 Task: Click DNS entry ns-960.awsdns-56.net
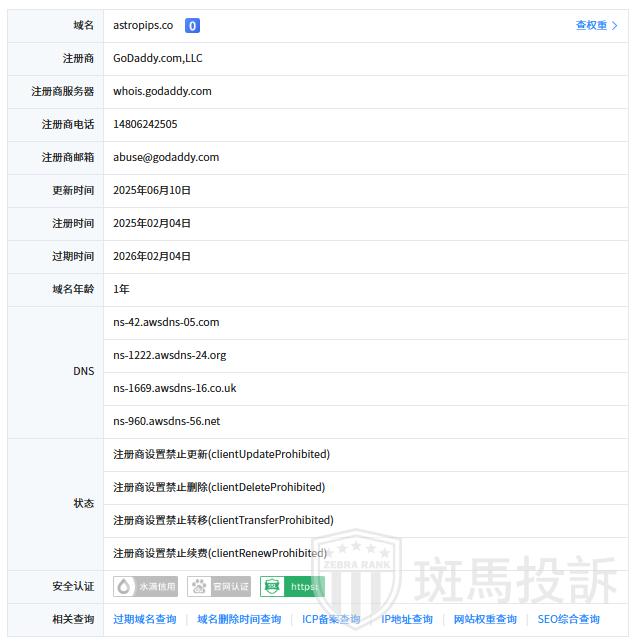click(x=167, y=421)
